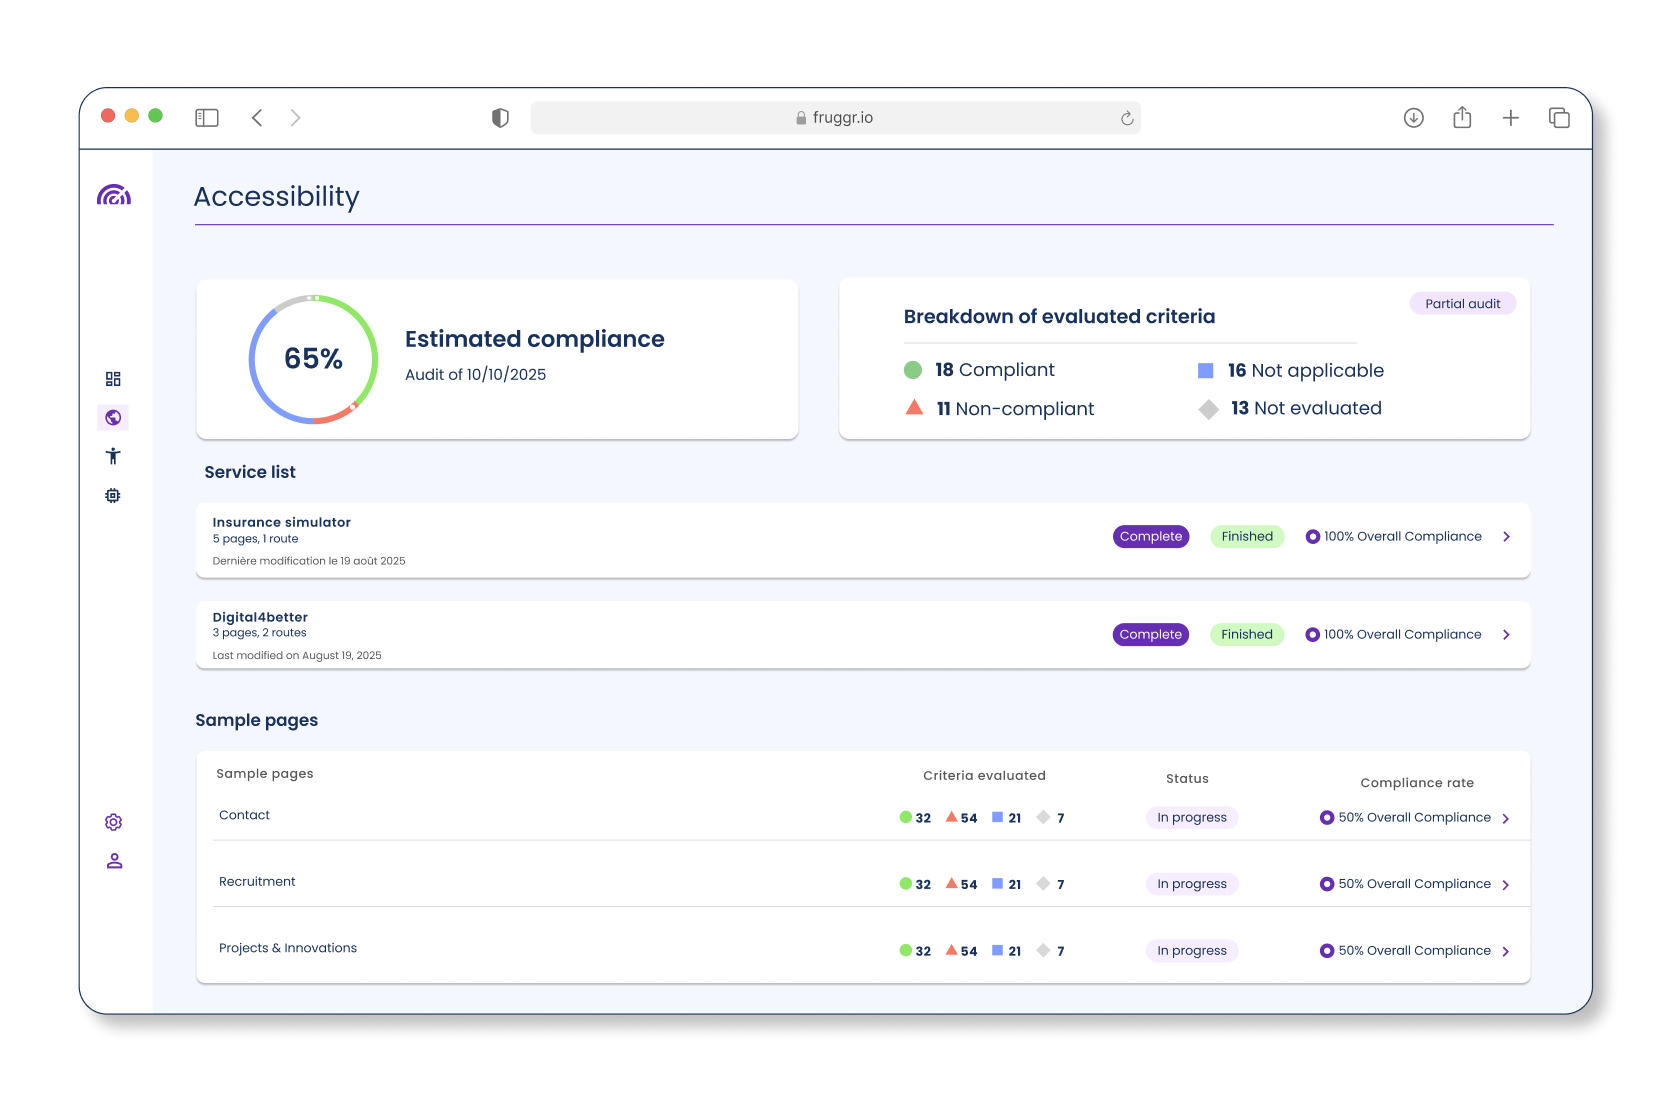Click the chip processor icon in sidebar

click(113, 495)
